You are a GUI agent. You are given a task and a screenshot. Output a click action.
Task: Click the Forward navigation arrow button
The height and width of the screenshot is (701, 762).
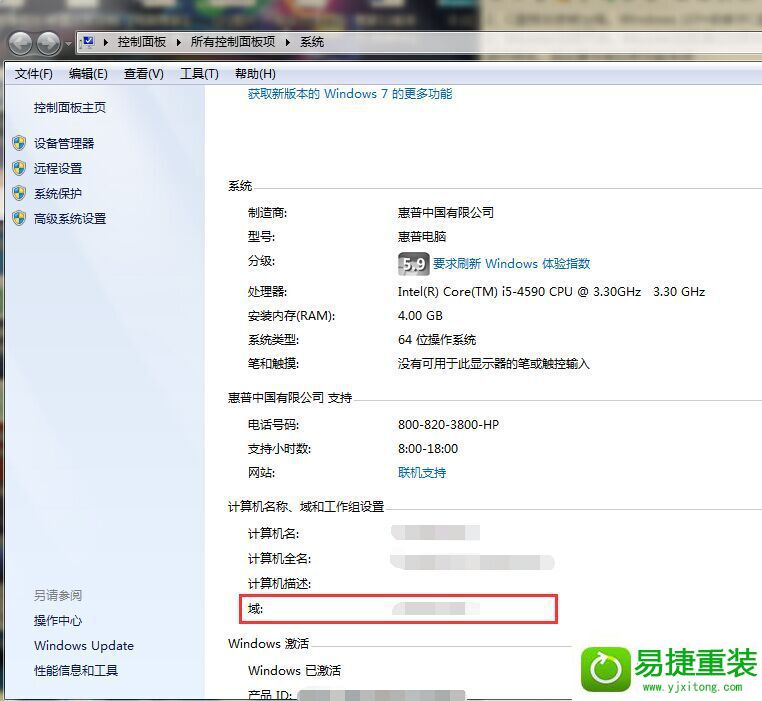point(49,44)
